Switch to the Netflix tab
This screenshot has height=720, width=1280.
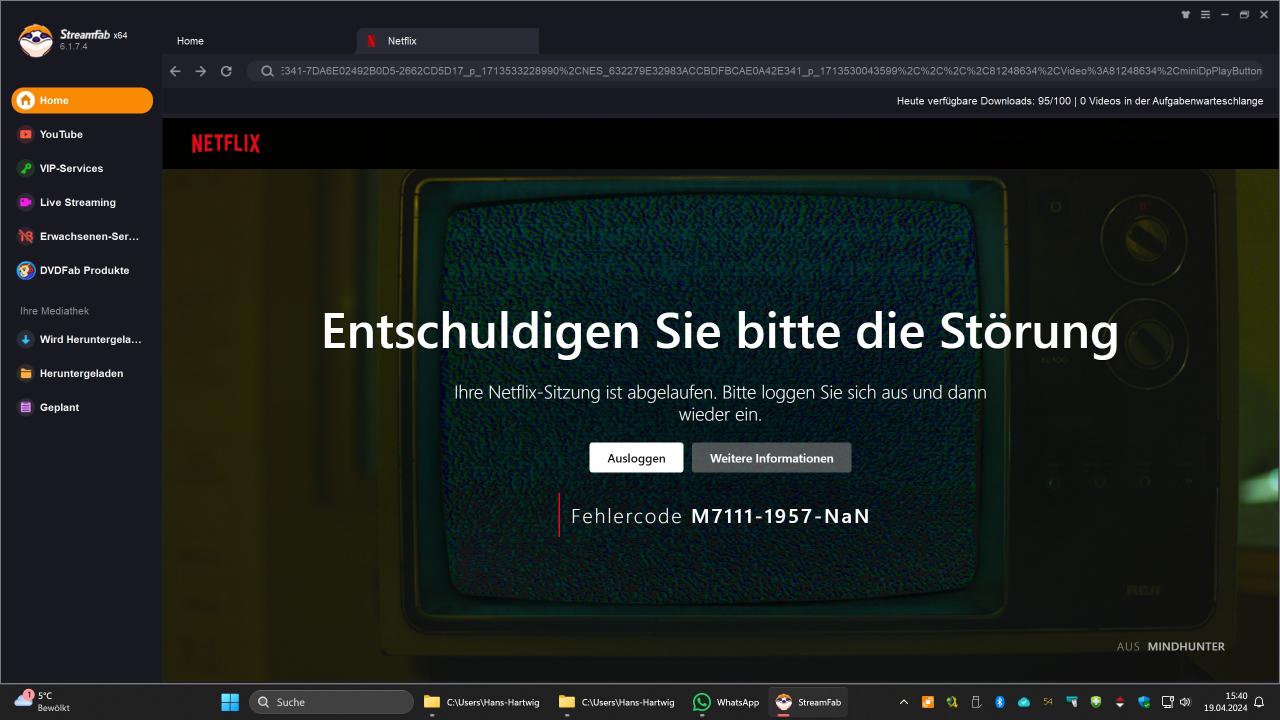point(448,41)
